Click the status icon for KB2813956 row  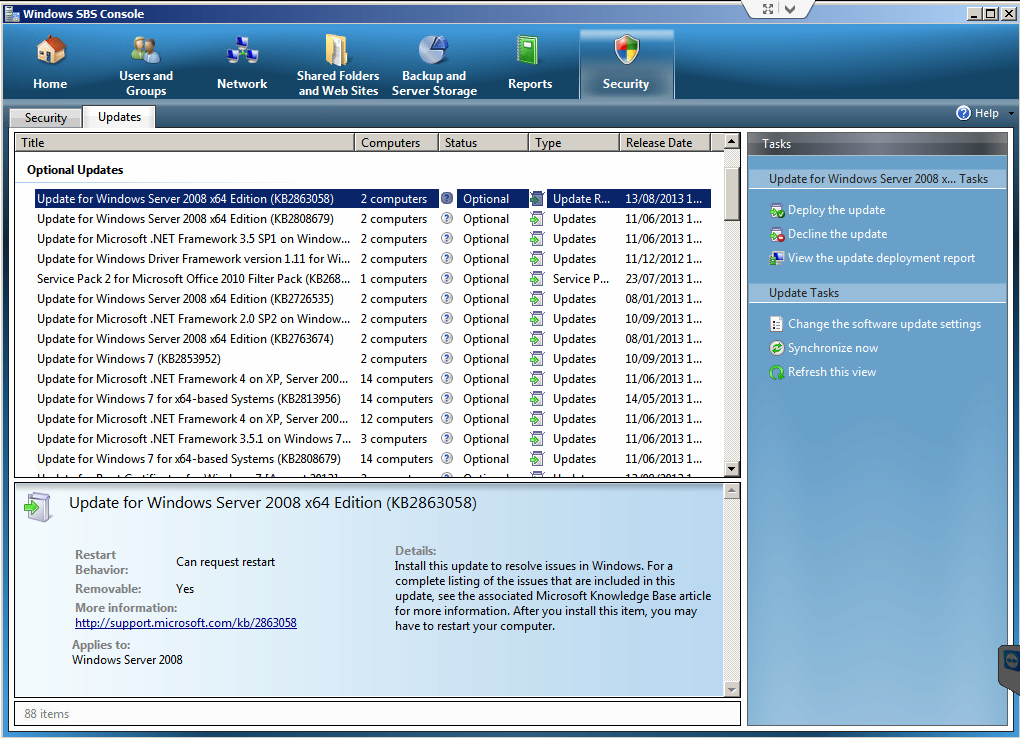447,398
